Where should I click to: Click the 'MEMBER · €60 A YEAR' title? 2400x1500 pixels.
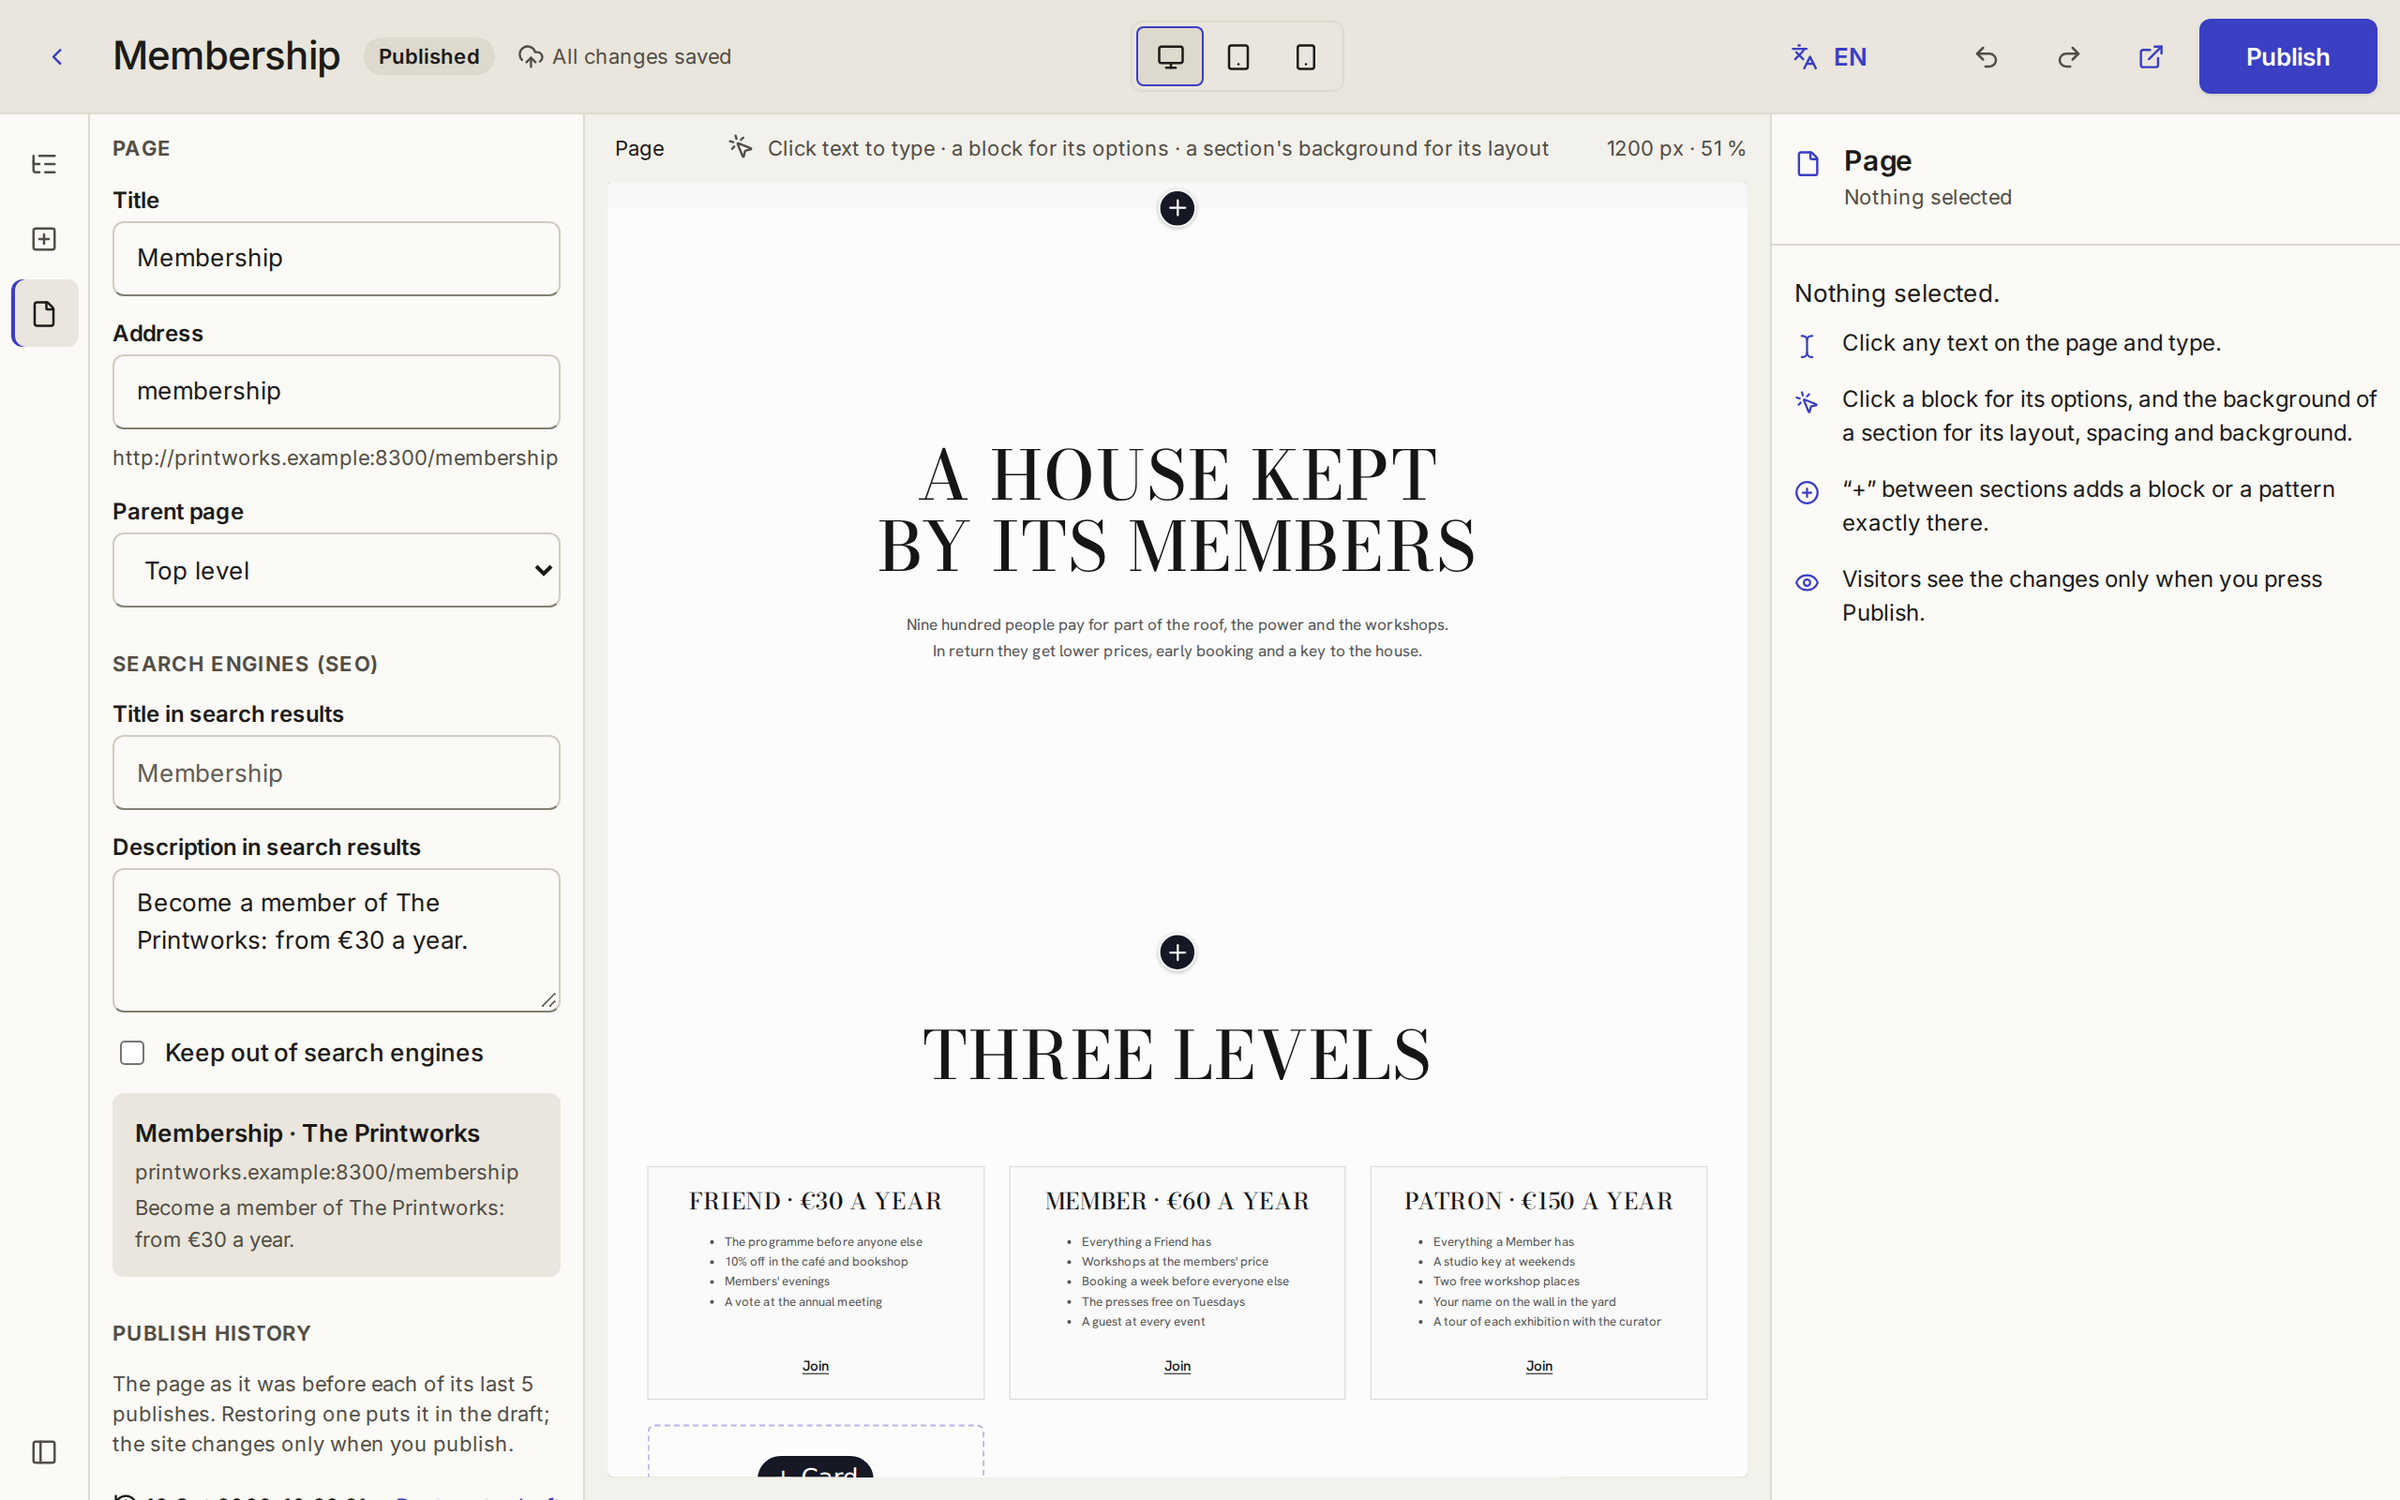[x=1177, y=1201]
